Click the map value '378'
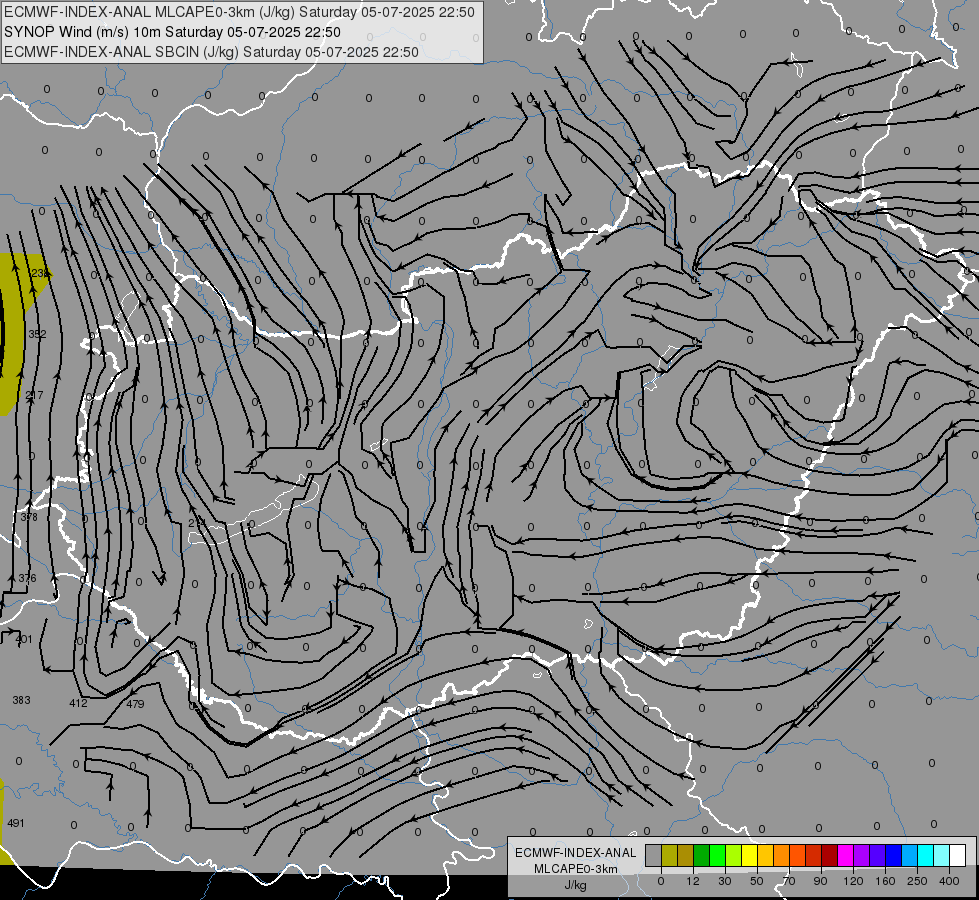The image size is (979, 900). pos(29,517)
